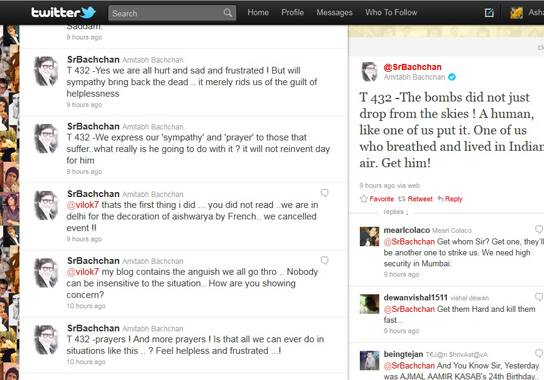
Task: Click the Favorite link on detail tweet
Action: point(382,199)
